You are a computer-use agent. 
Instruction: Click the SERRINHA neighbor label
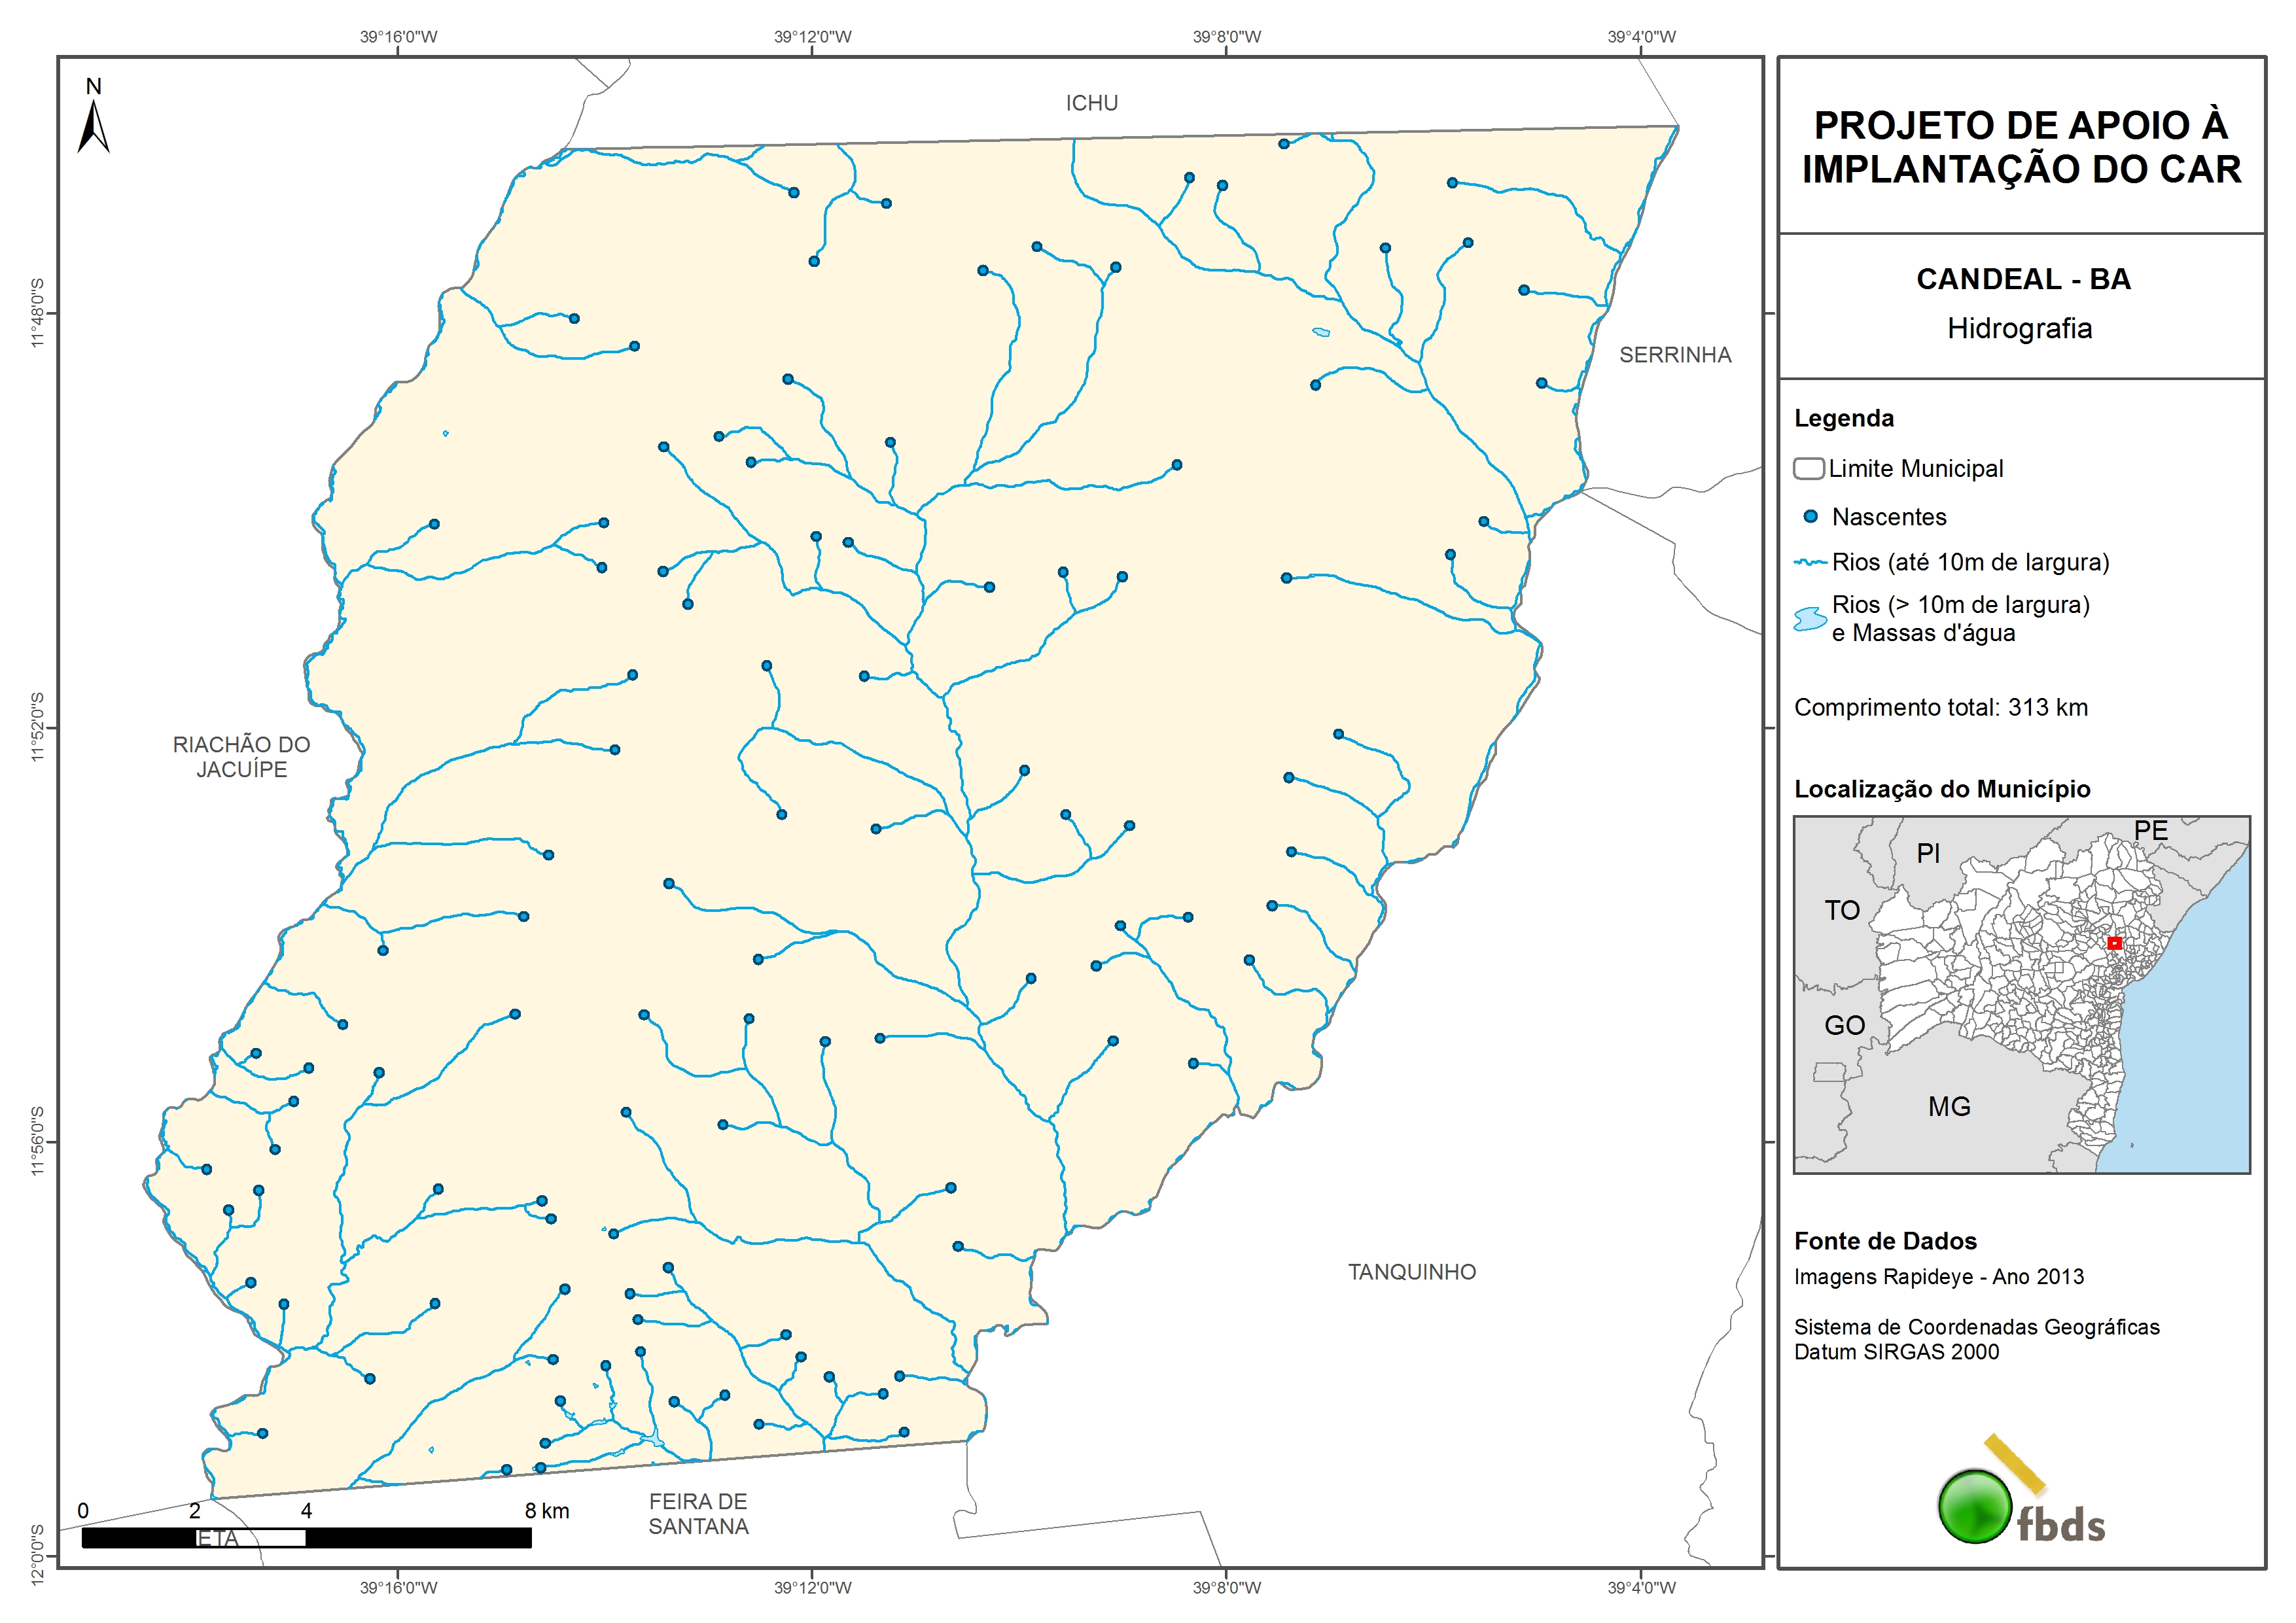coord(1675,355)
